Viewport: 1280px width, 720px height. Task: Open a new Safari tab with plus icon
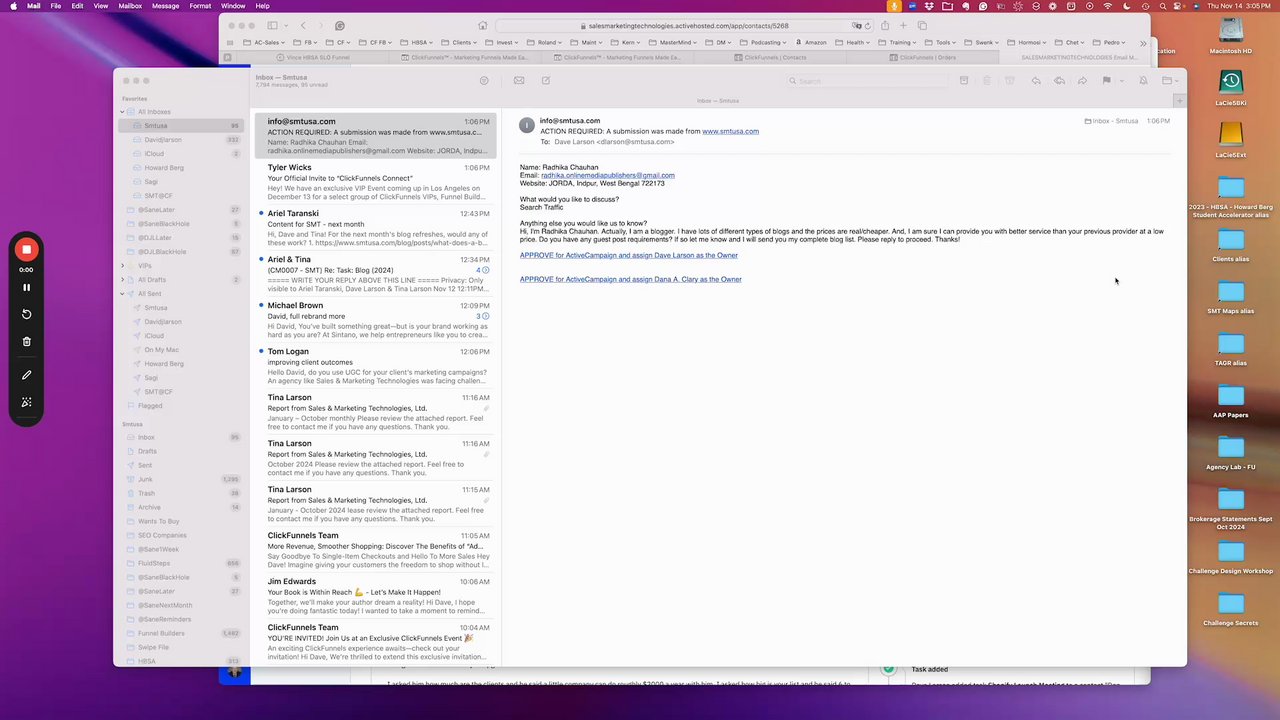coord(903,26)
